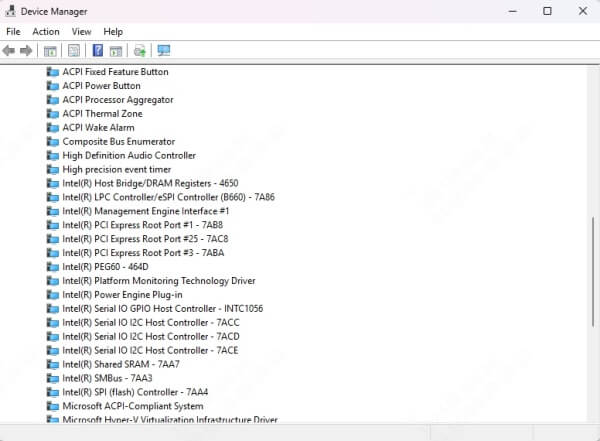Maximize the Device Manager window
Screen dimensions: 600x441
[x=548, y=11]
